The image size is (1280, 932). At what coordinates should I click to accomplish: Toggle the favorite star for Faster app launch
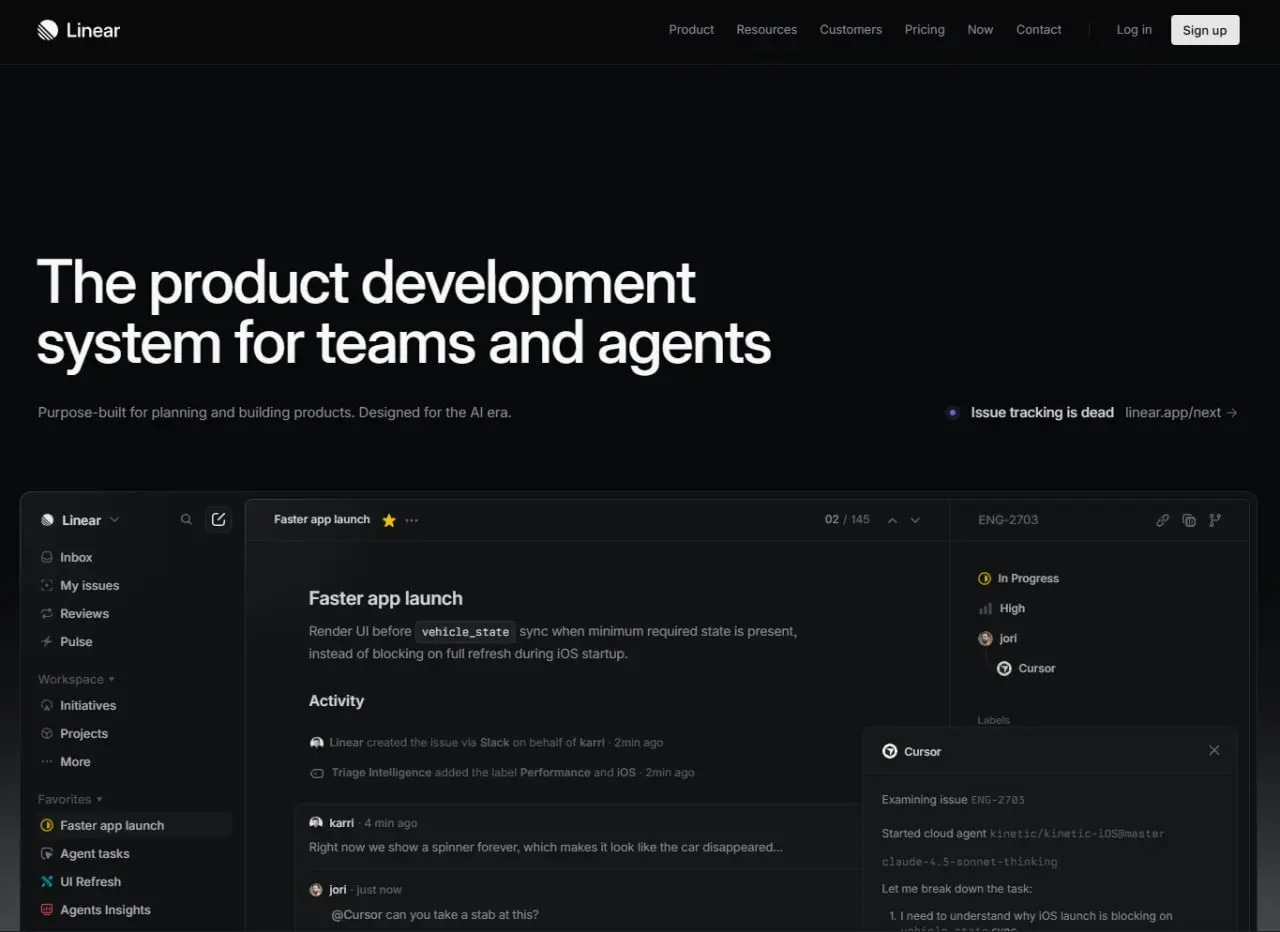pyautogui.click(x=389, y=520)
